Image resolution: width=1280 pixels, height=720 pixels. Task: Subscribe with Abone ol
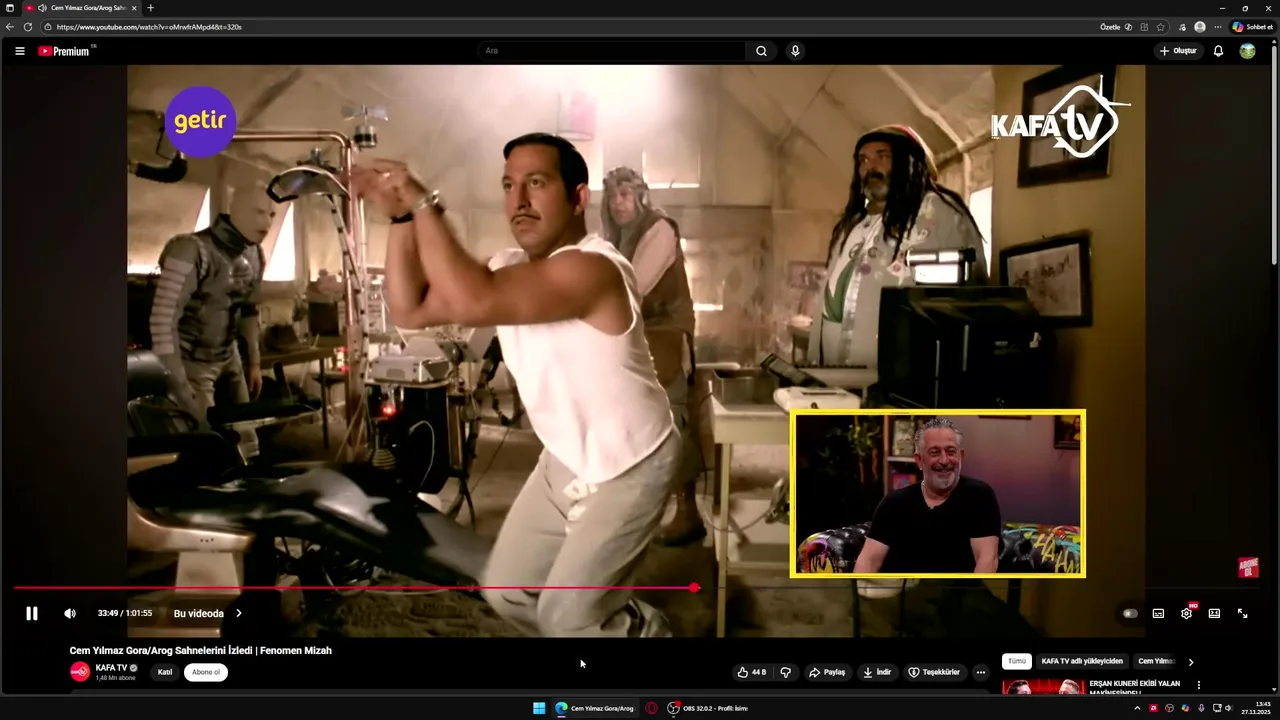click(x=206, y=672)
